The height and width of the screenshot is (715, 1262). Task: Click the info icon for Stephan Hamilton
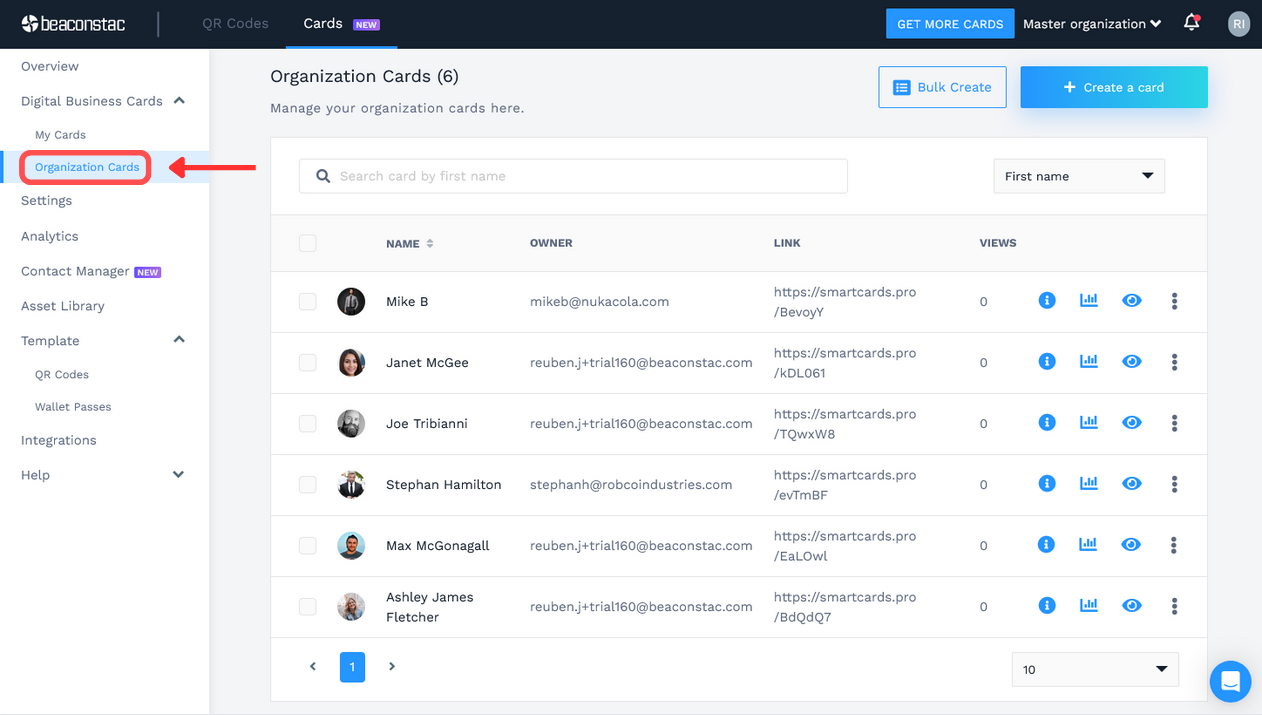click(1047, 484)
